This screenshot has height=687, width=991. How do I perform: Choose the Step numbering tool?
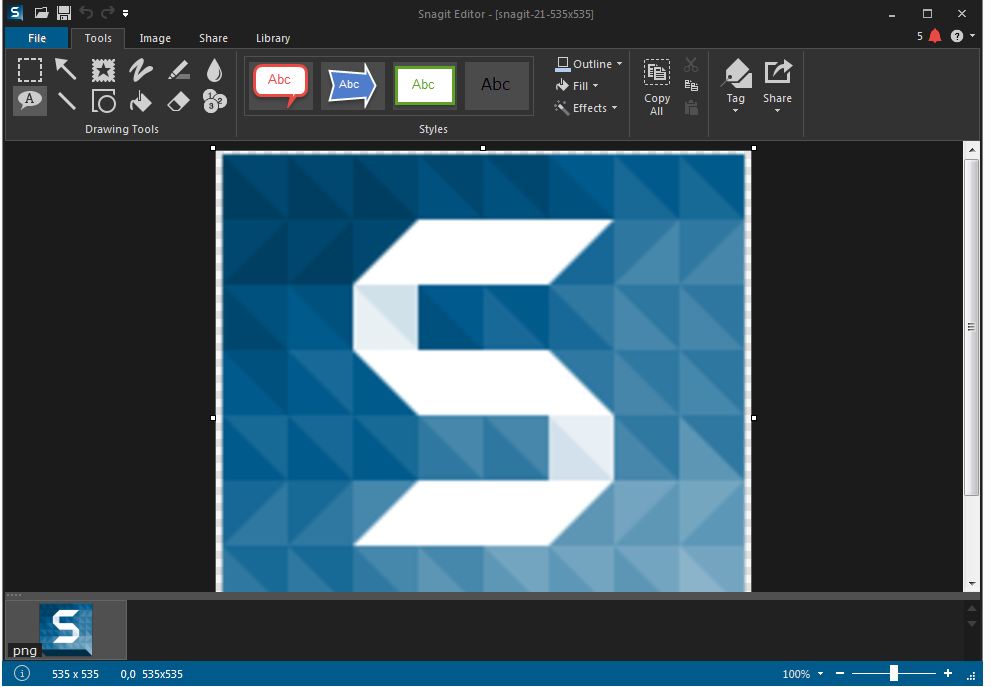click(x=215, y=101)
